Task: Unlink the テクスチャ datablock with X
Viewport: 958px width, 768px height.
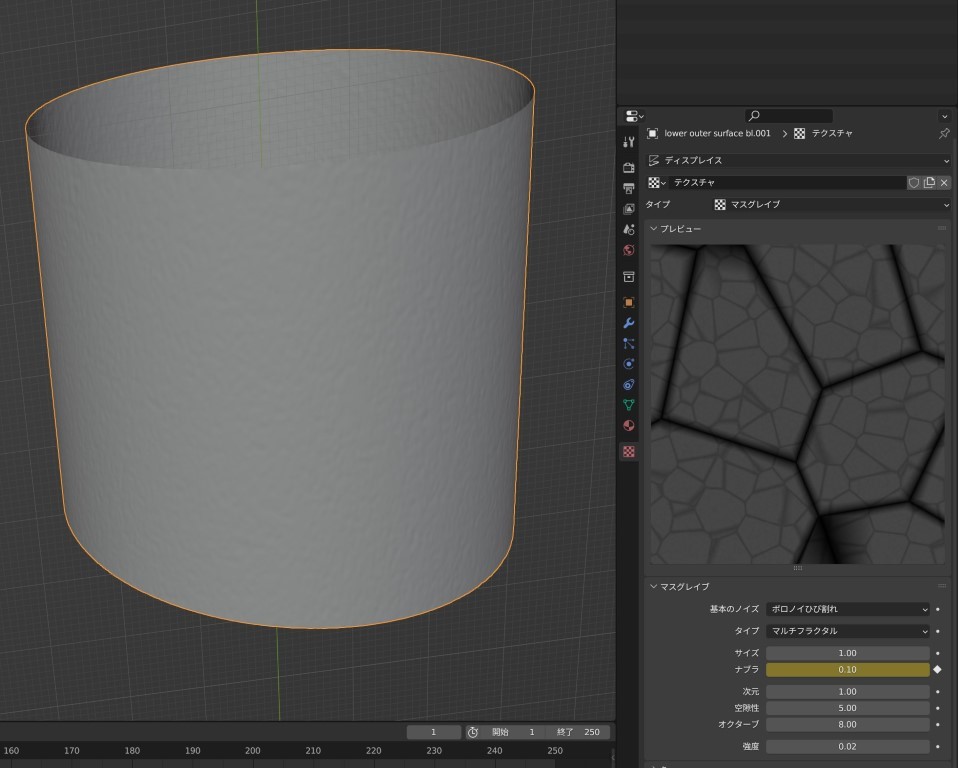Action: (x=944, y=183)
